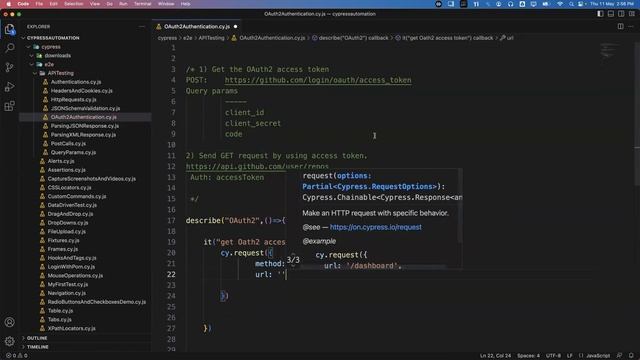Click errors and warnings status indicator
Screen dimensions: 640x360
pyautogui.click(x=17, y=356)
